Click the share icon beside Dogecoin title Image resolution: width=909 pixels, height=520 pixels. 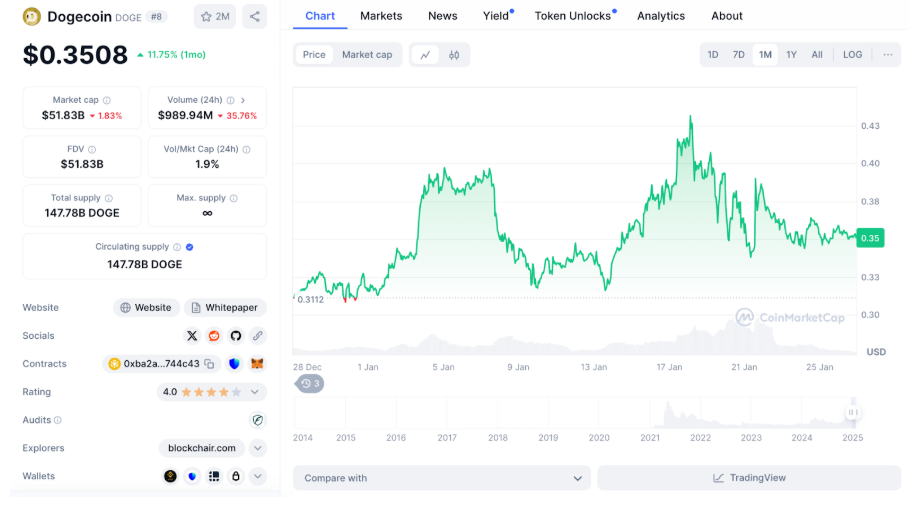[254, 16]
